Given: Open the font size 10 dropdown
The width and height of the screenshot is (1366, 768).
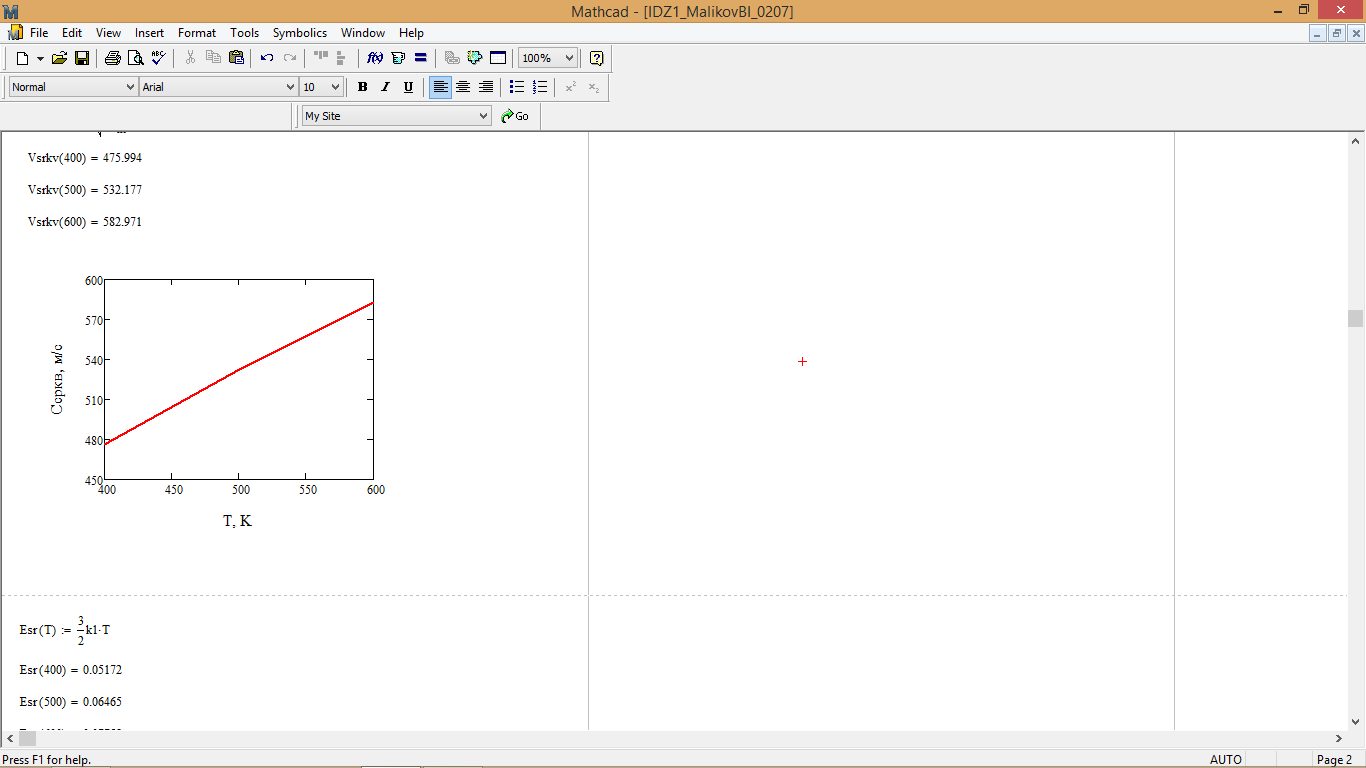Looking at the screenshot, I should click(x=335, y=87).
